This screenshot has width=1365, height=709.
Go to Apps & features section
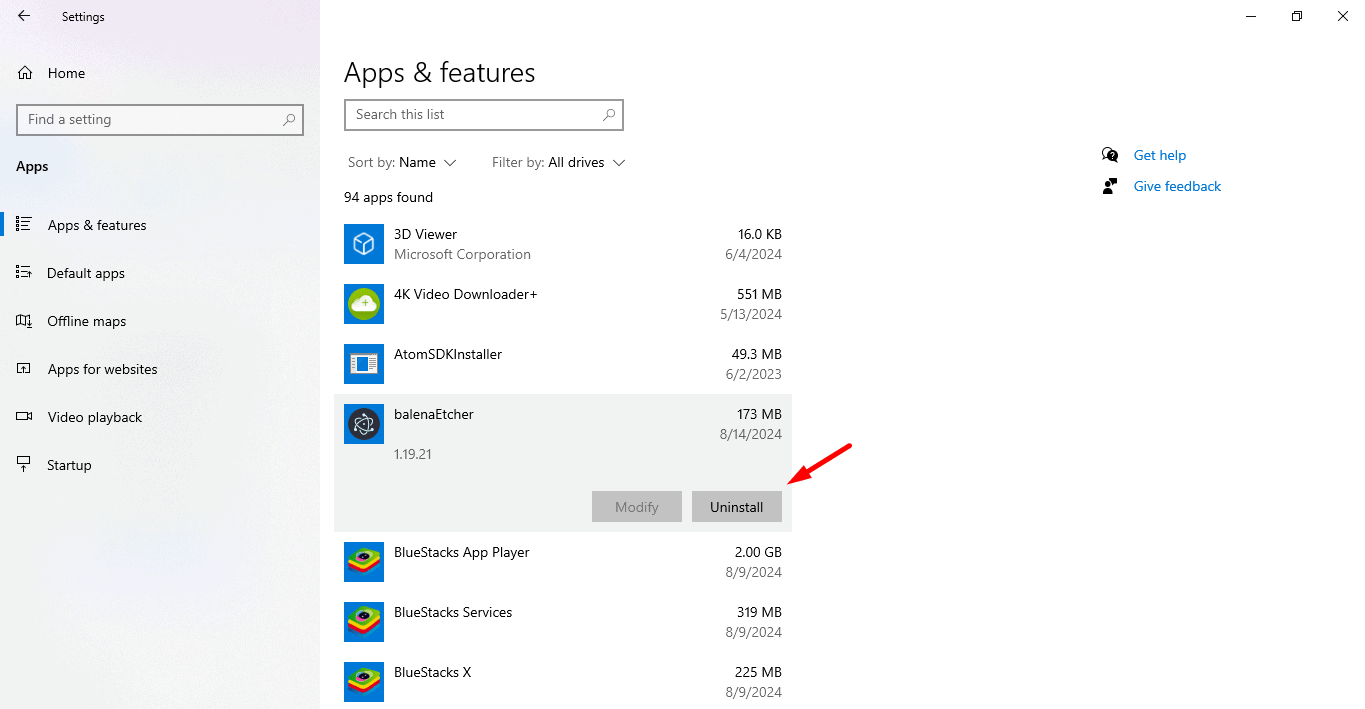160,225
